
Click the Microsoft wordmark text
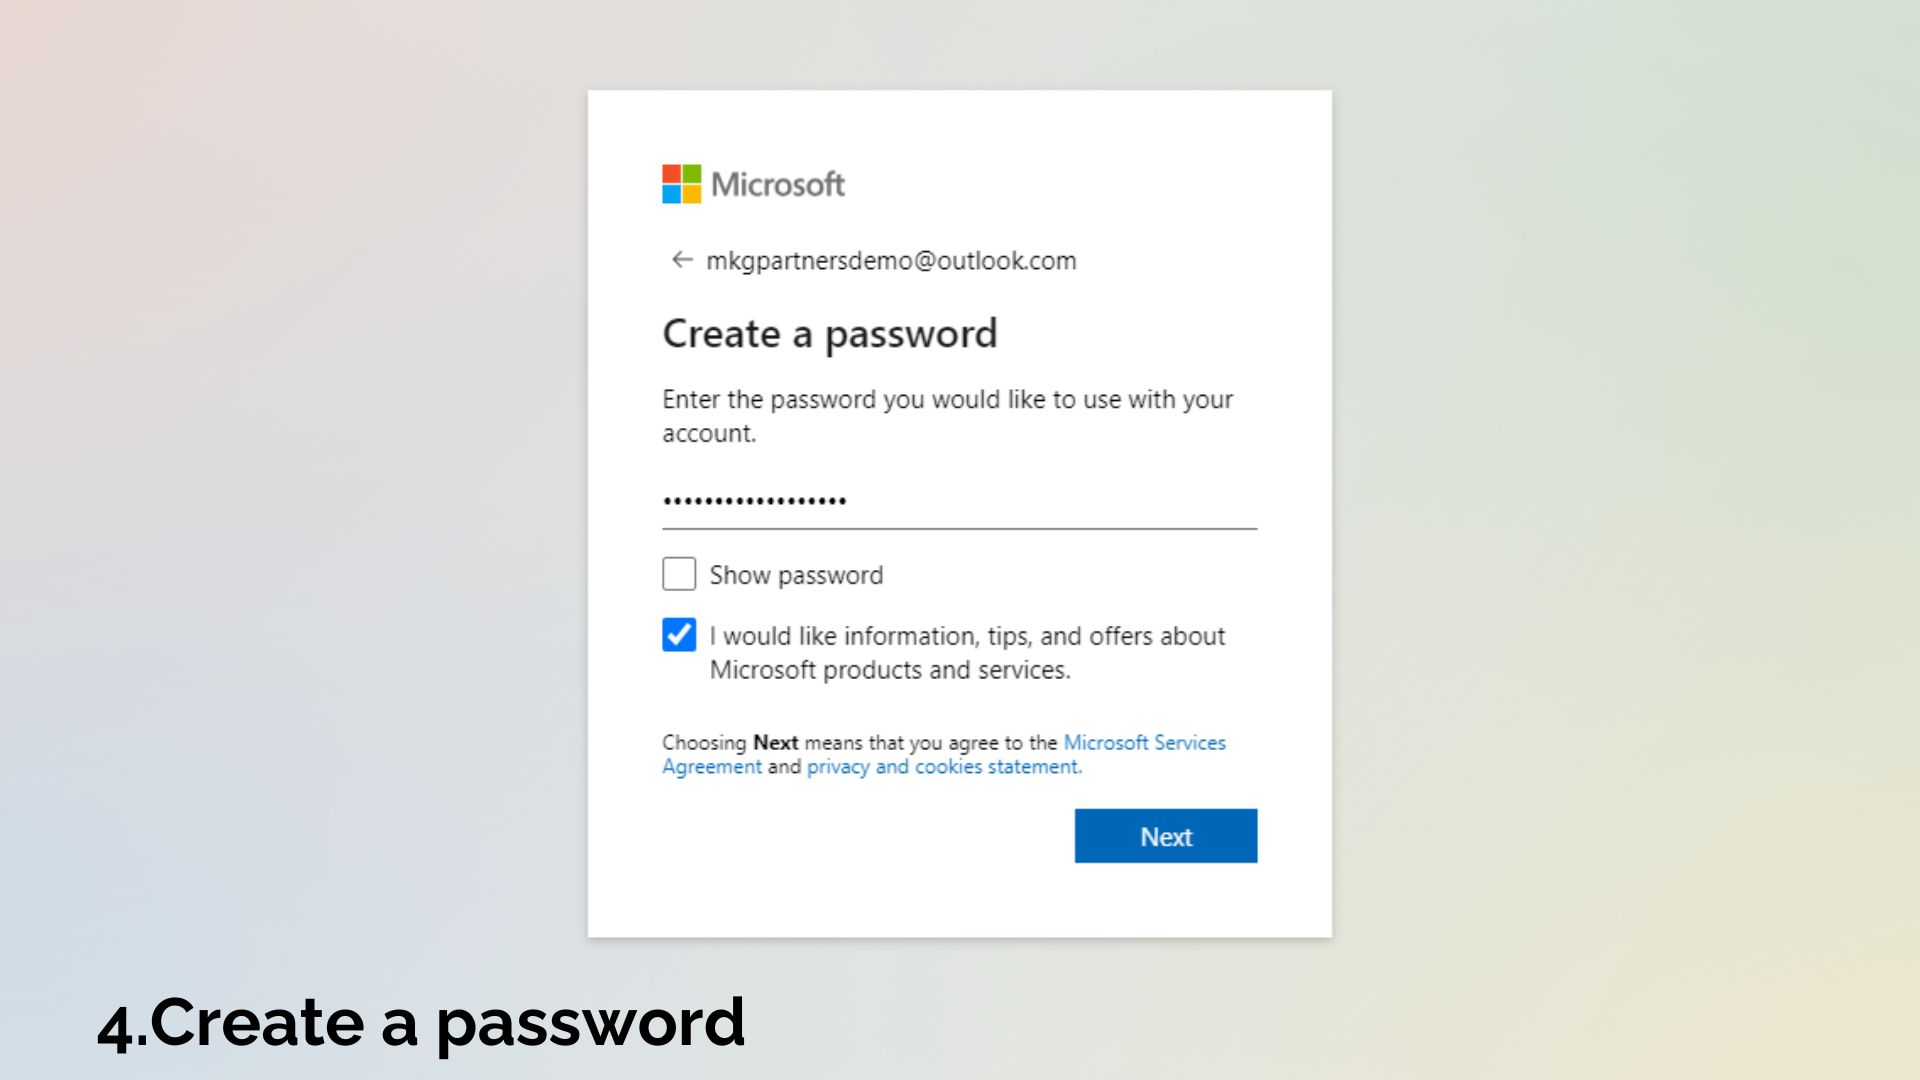[778, 184]
